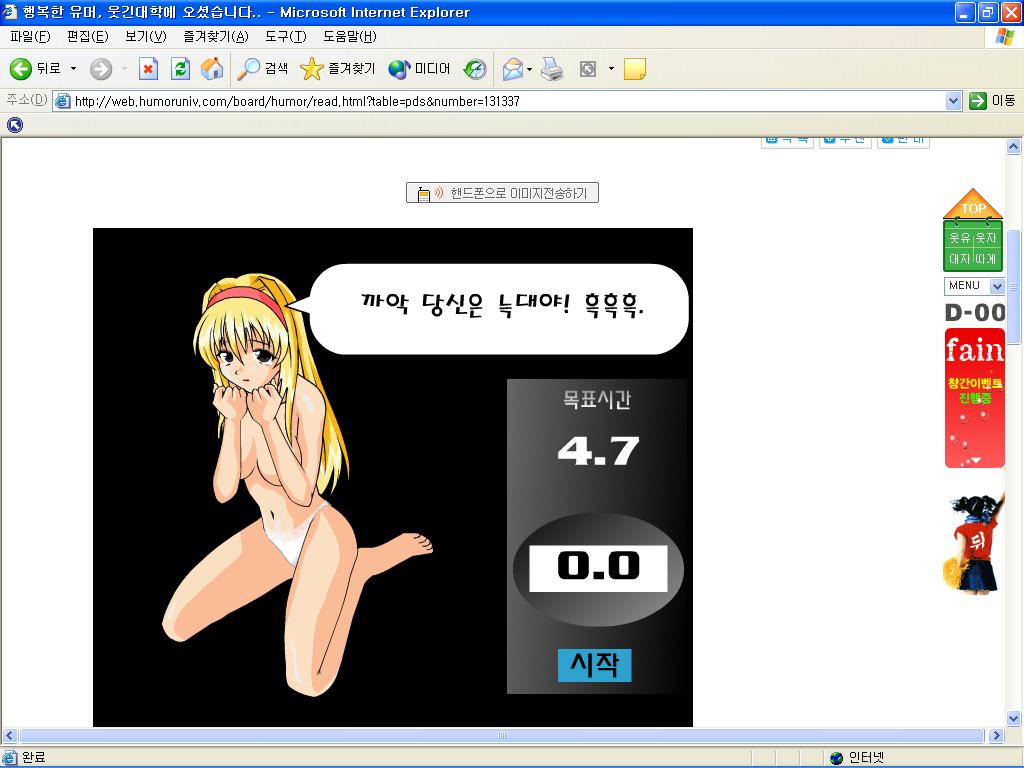
Task: Open the forward history dropdown arrow
Action: coord(124,69)
